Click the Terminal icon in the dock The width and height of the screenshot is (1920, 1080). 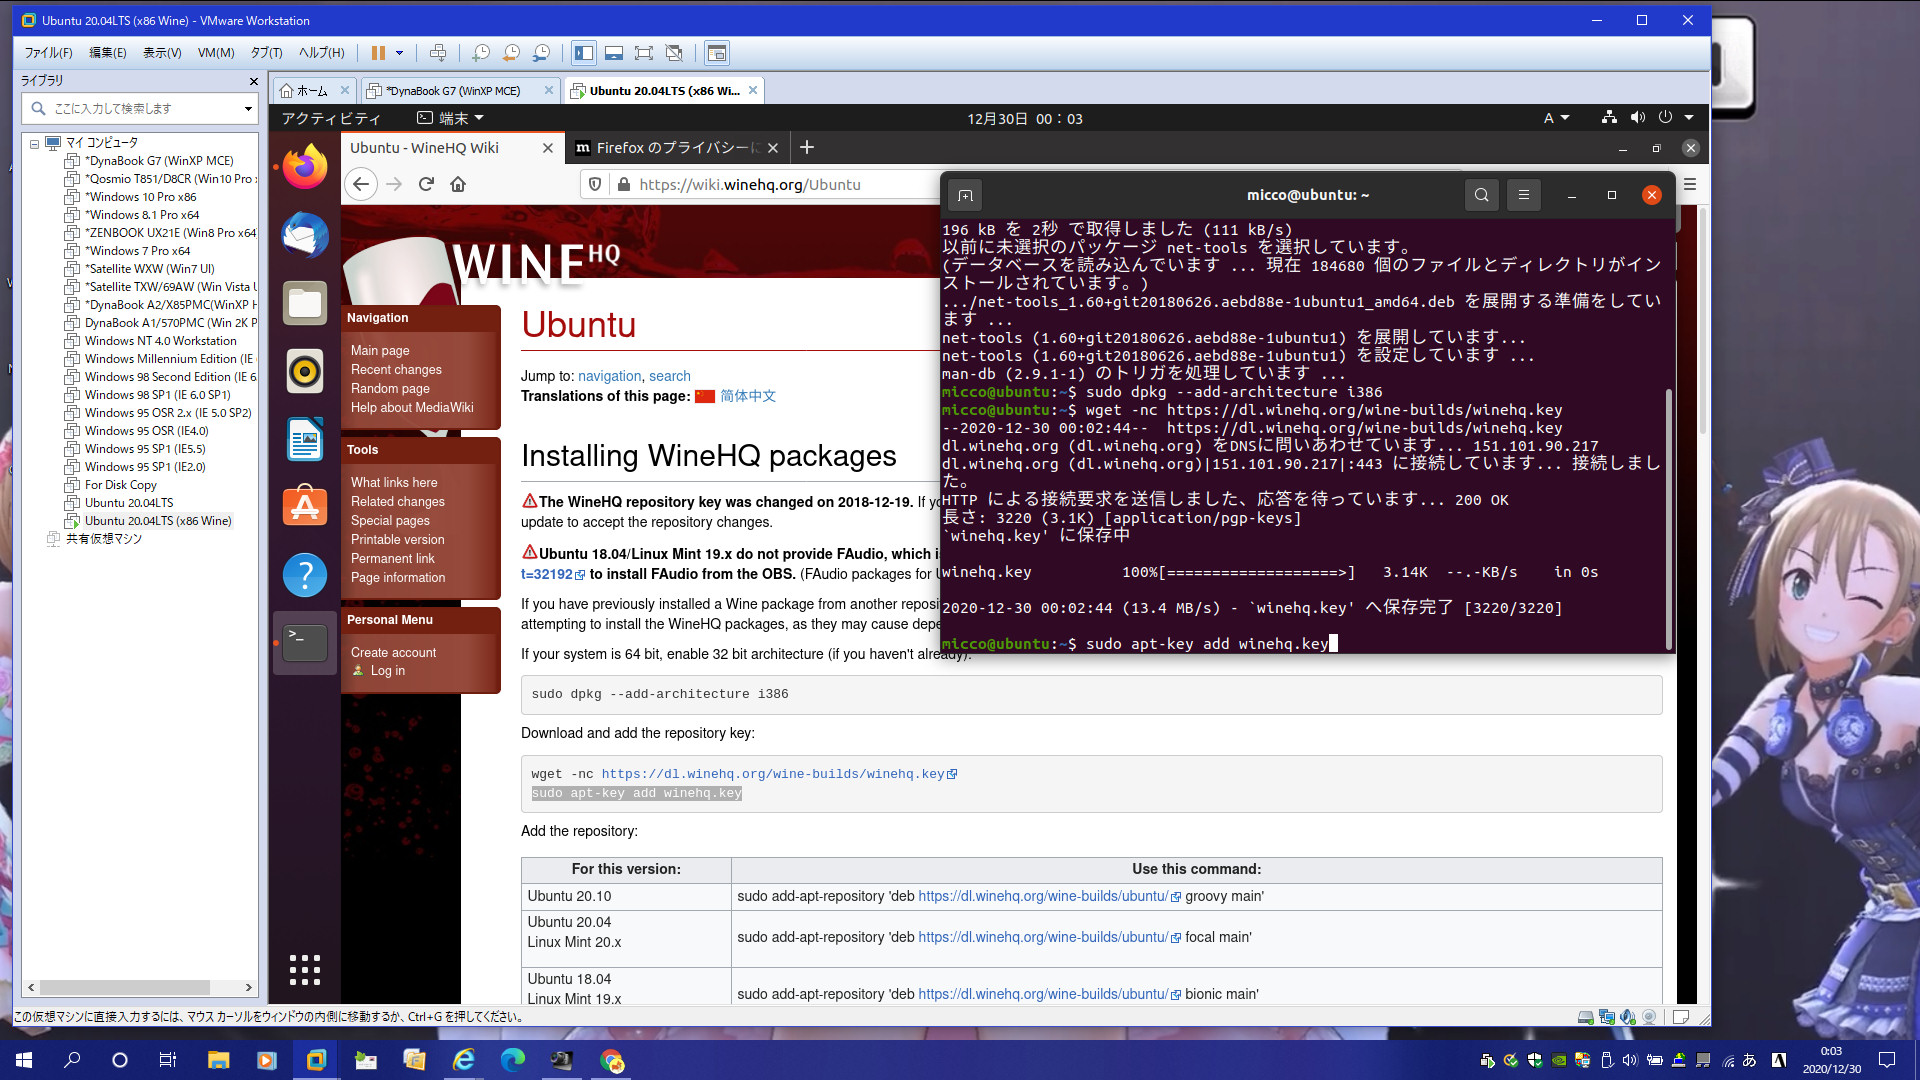pyautogui.click(x=305, y=643)
